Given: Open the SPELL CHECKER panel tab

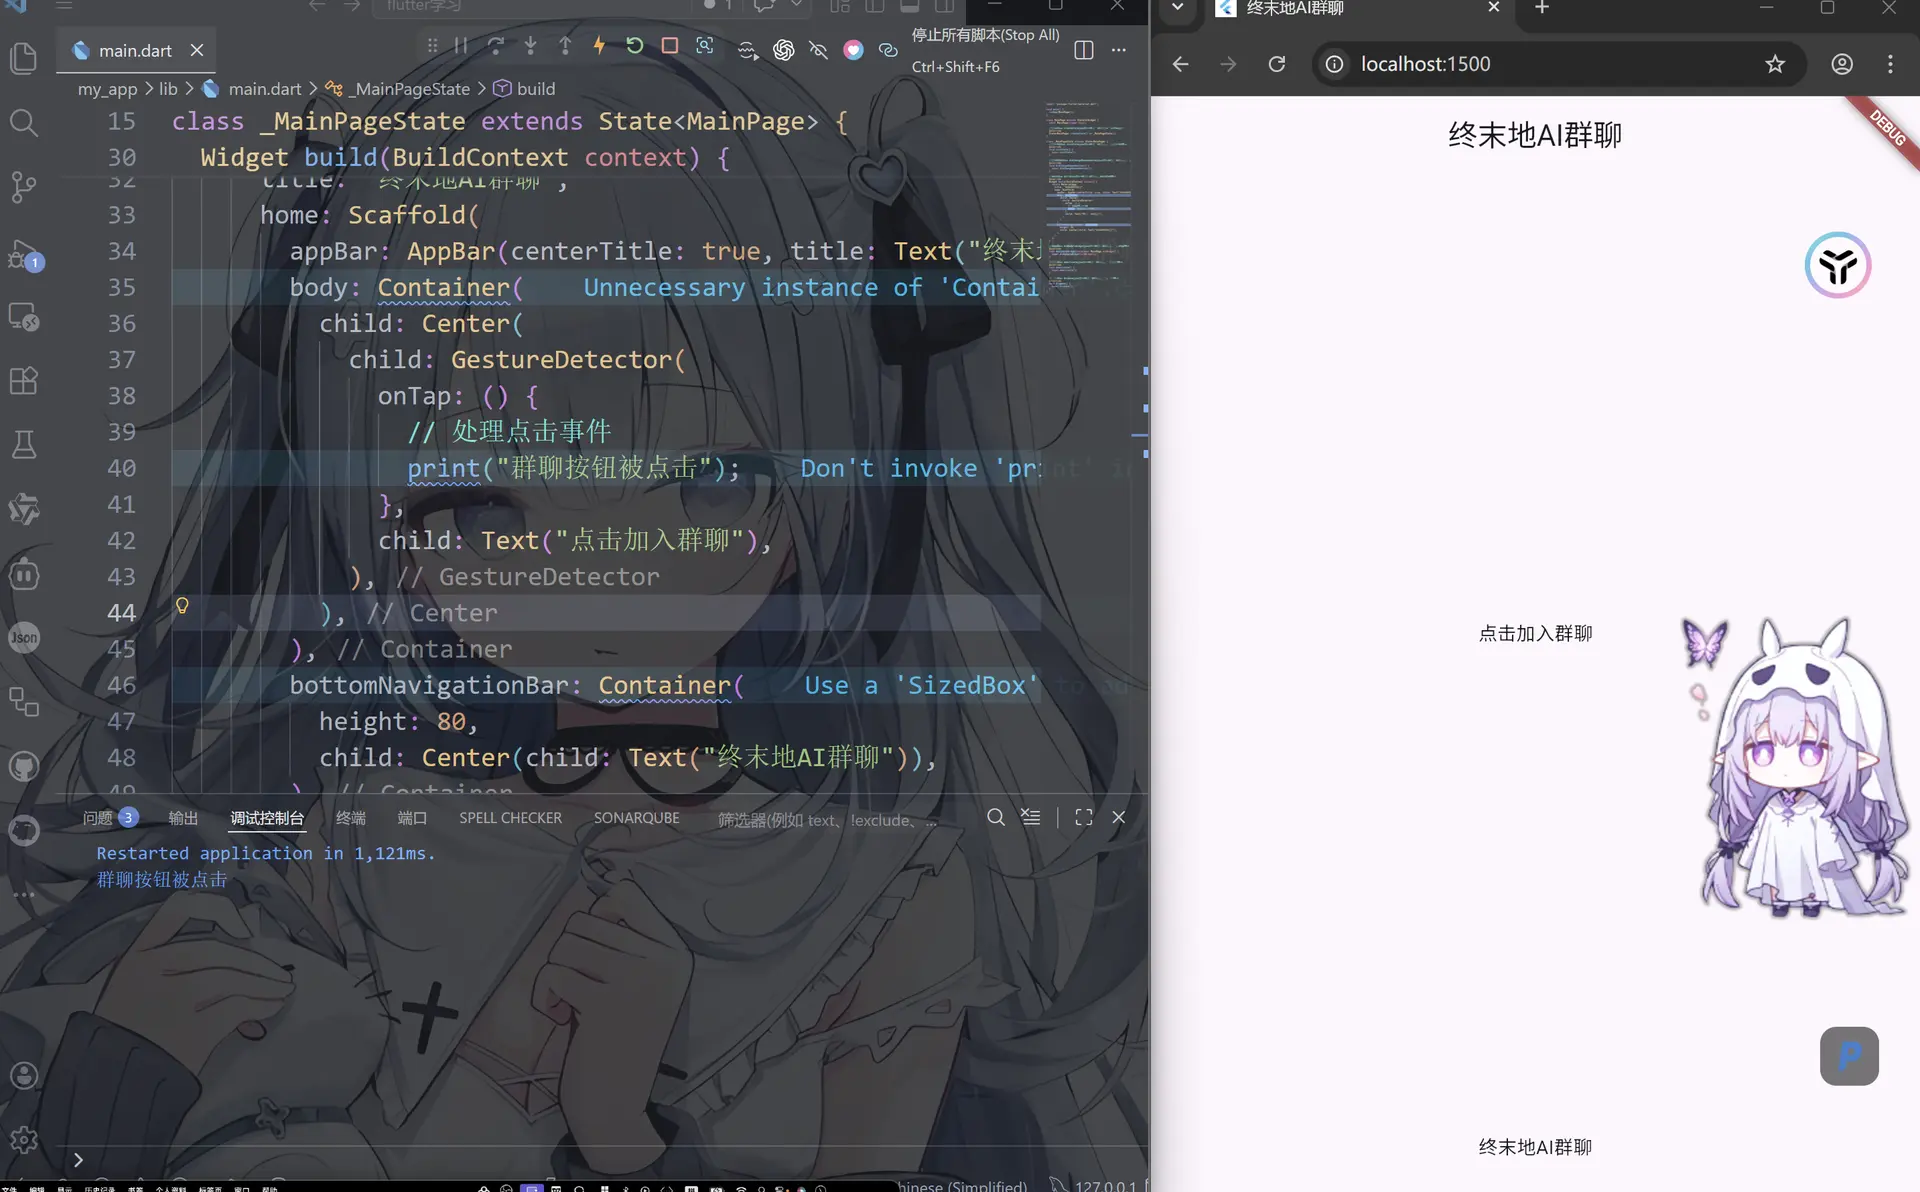Looking at the screenshot, I should (x=510, y=818).
